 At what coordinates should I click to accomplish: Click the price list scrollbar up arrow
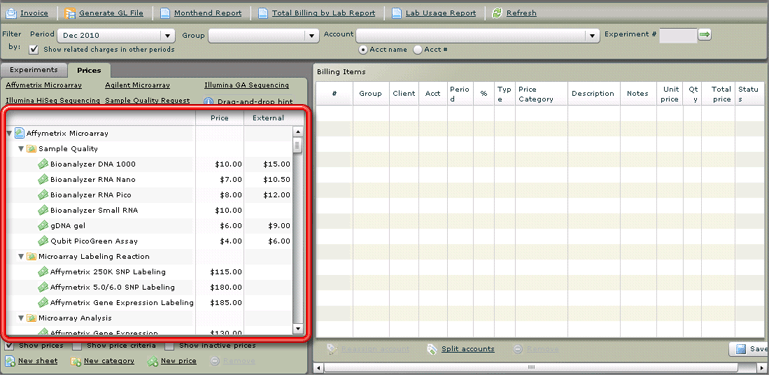pos(298,131)
